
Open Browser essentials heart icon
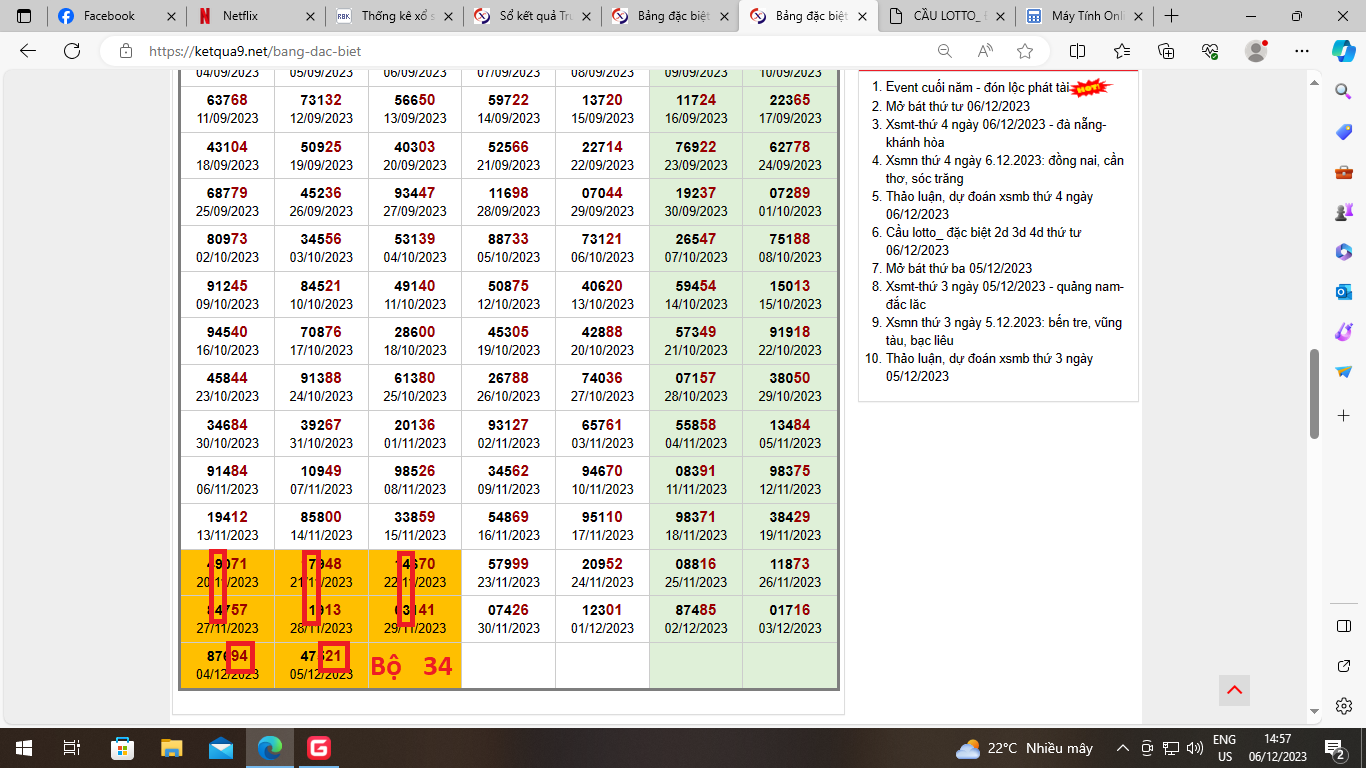(1210, 51)
